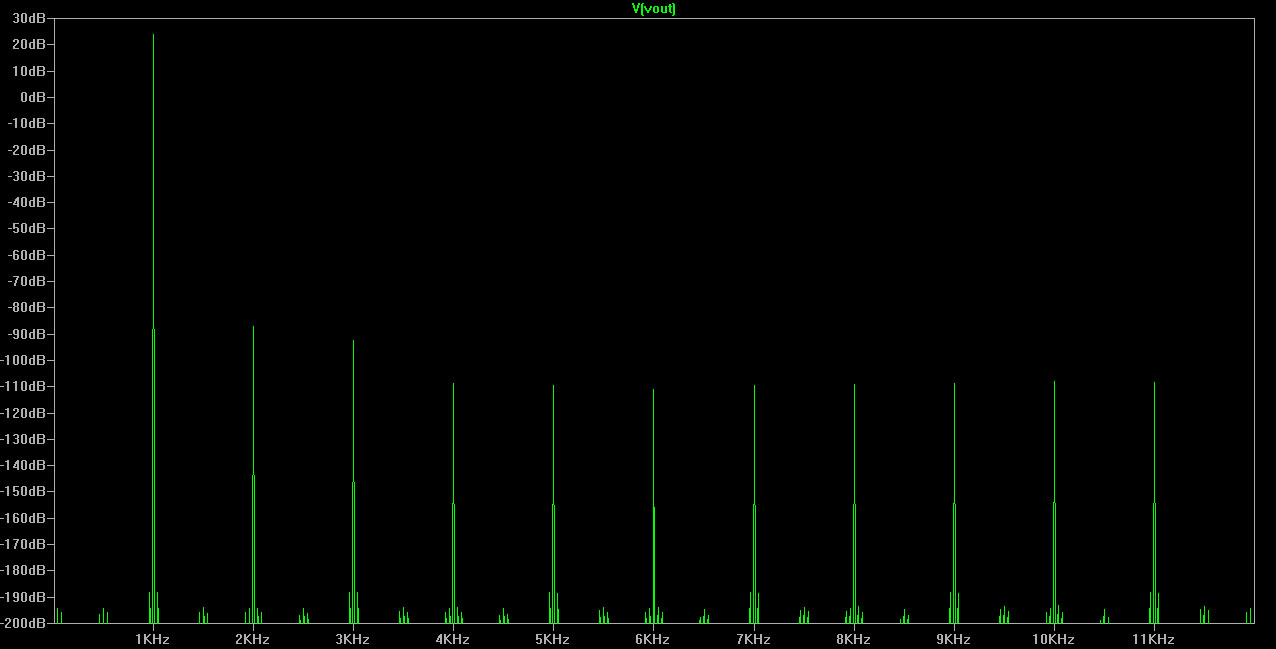The width and height of the screenshot is (1276, 649).
Task: Click the 6KHz frequency axis label
Action: (653, 639)
